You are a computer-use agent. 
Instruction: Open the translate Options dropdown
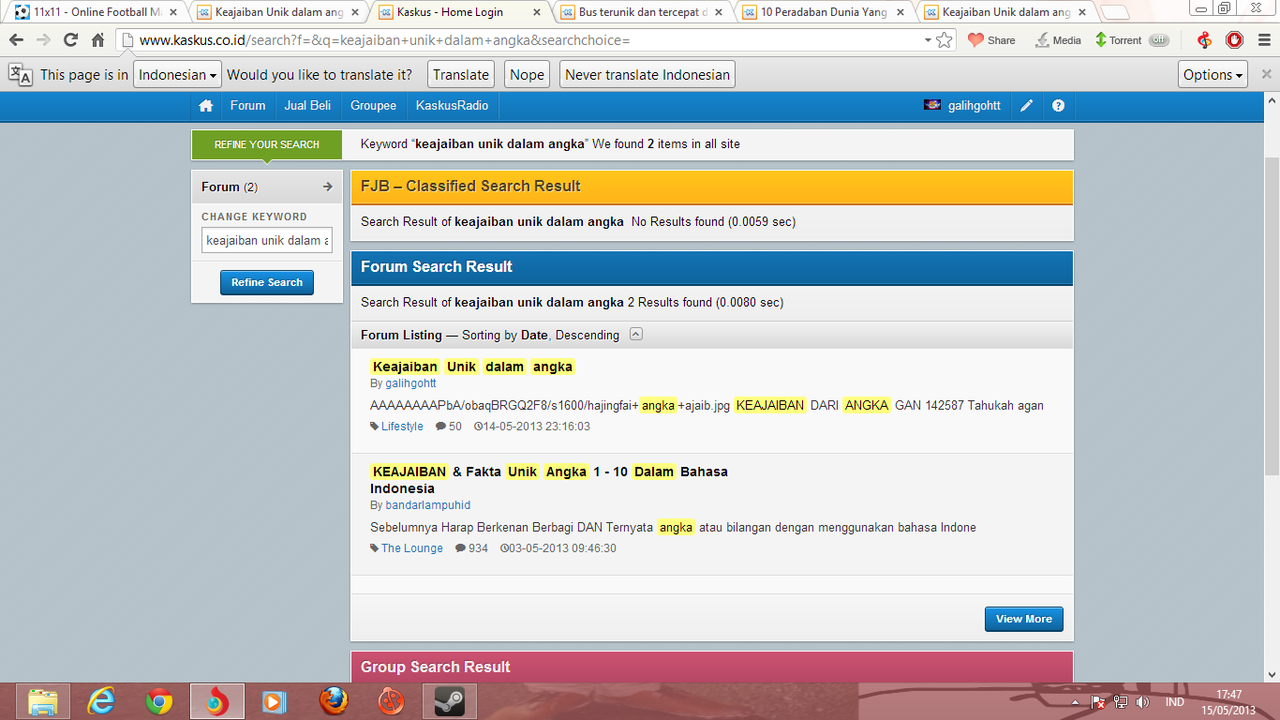1214,75
